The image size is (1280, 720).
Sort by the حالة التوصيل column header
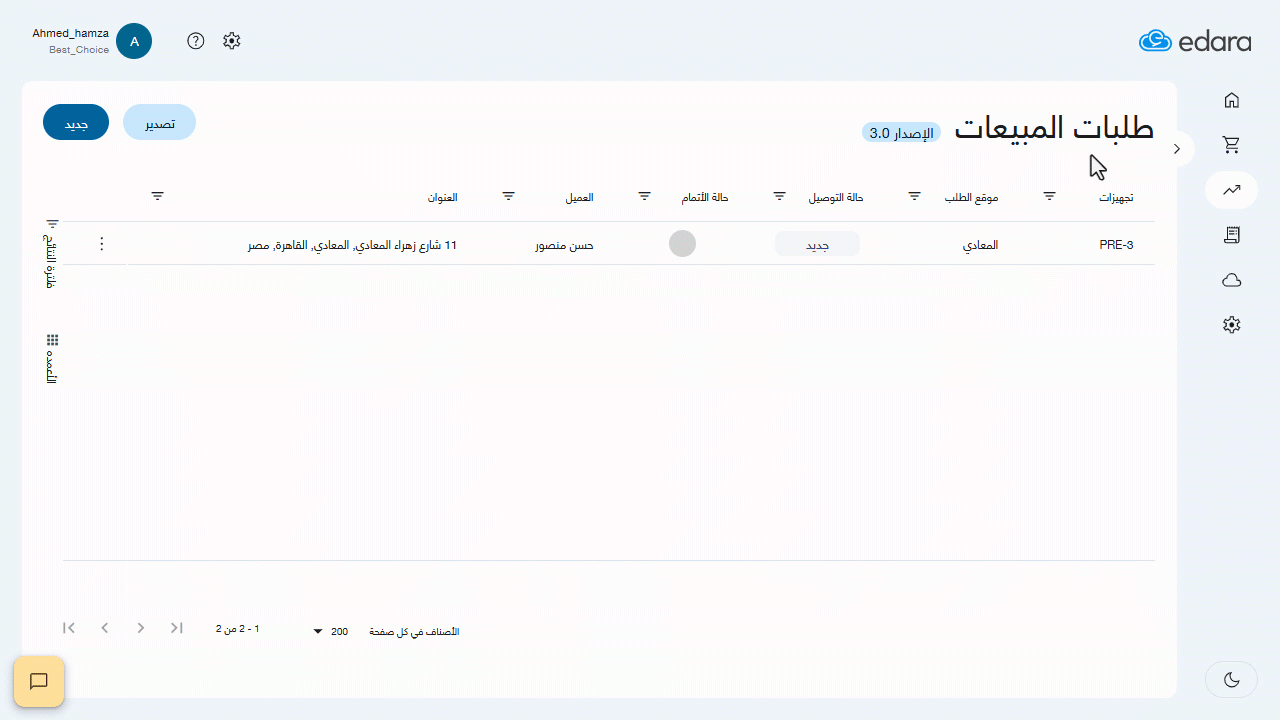[836, 198]
